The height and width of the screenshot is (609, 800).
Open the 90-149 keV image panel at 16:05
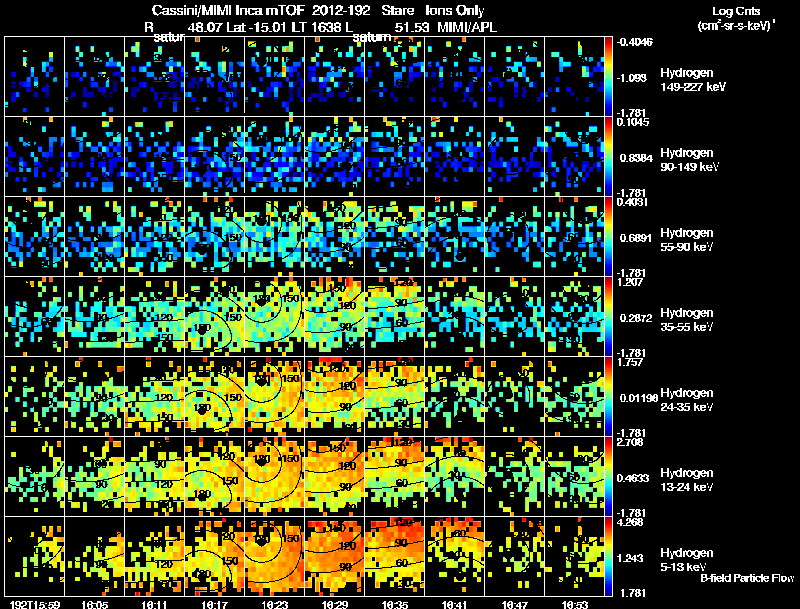94,156
